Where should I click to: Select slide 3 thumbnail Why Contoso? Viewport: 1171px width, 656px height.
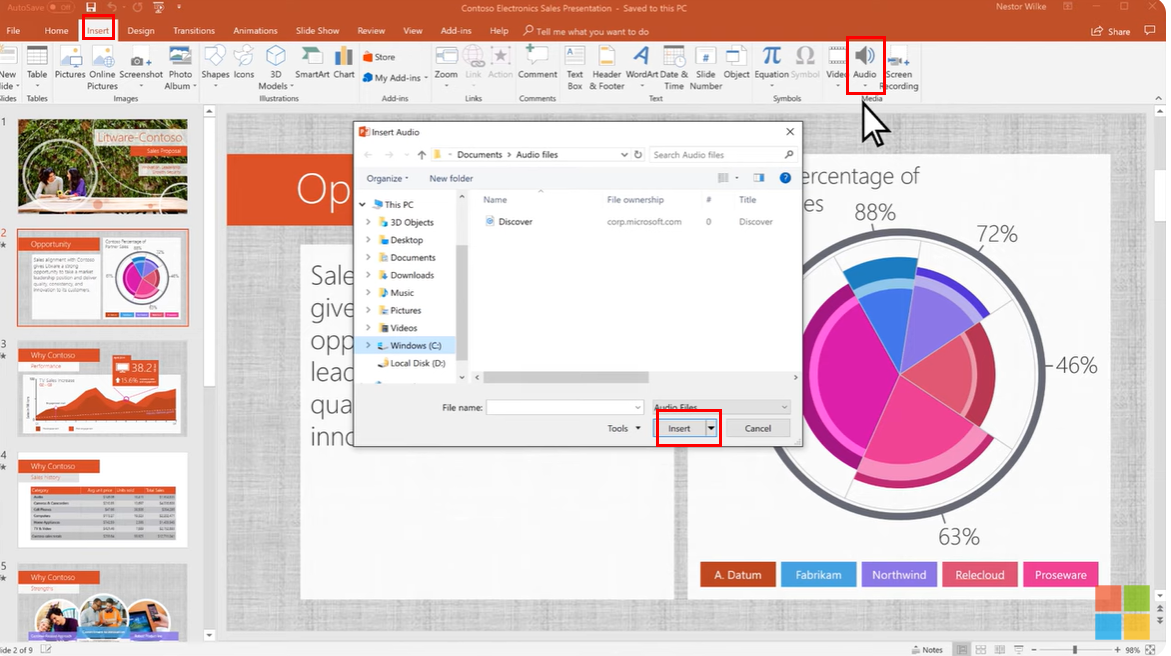coord(102,389)
